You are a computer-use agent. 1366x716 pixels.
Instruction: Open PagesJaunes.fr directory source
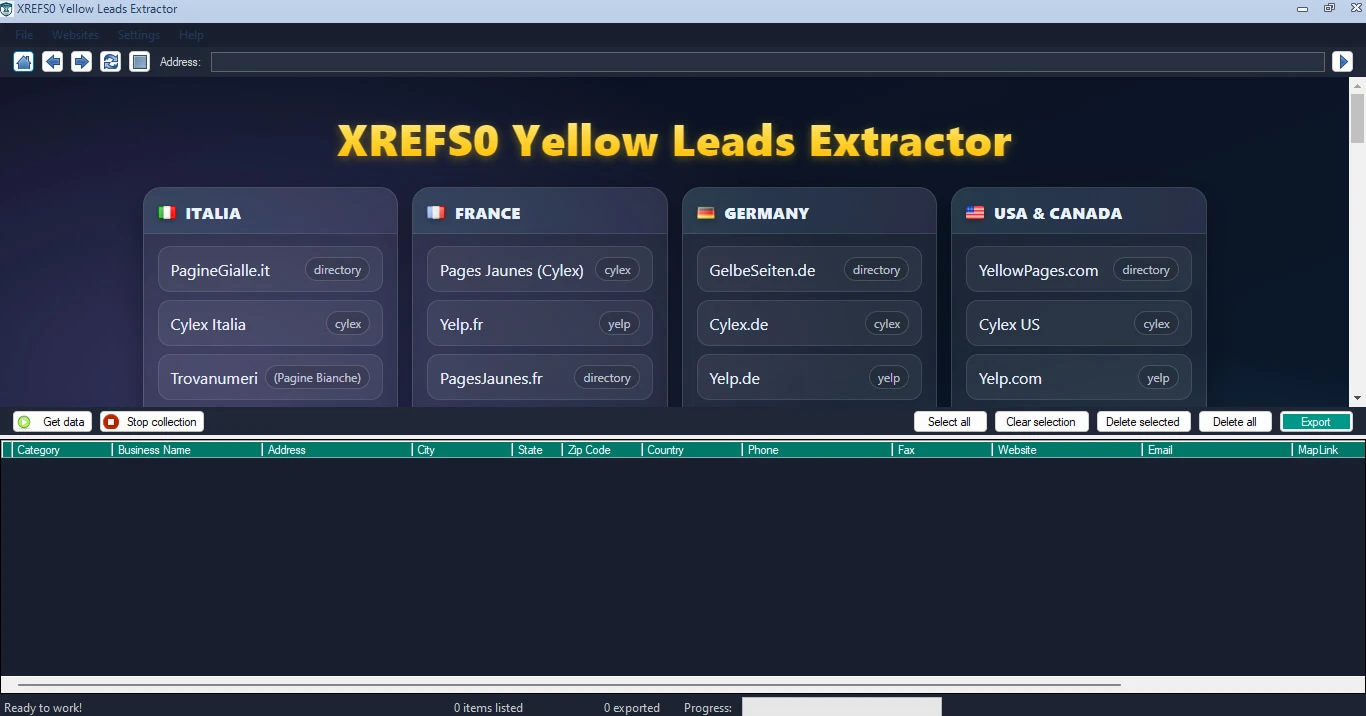(539, 378)
